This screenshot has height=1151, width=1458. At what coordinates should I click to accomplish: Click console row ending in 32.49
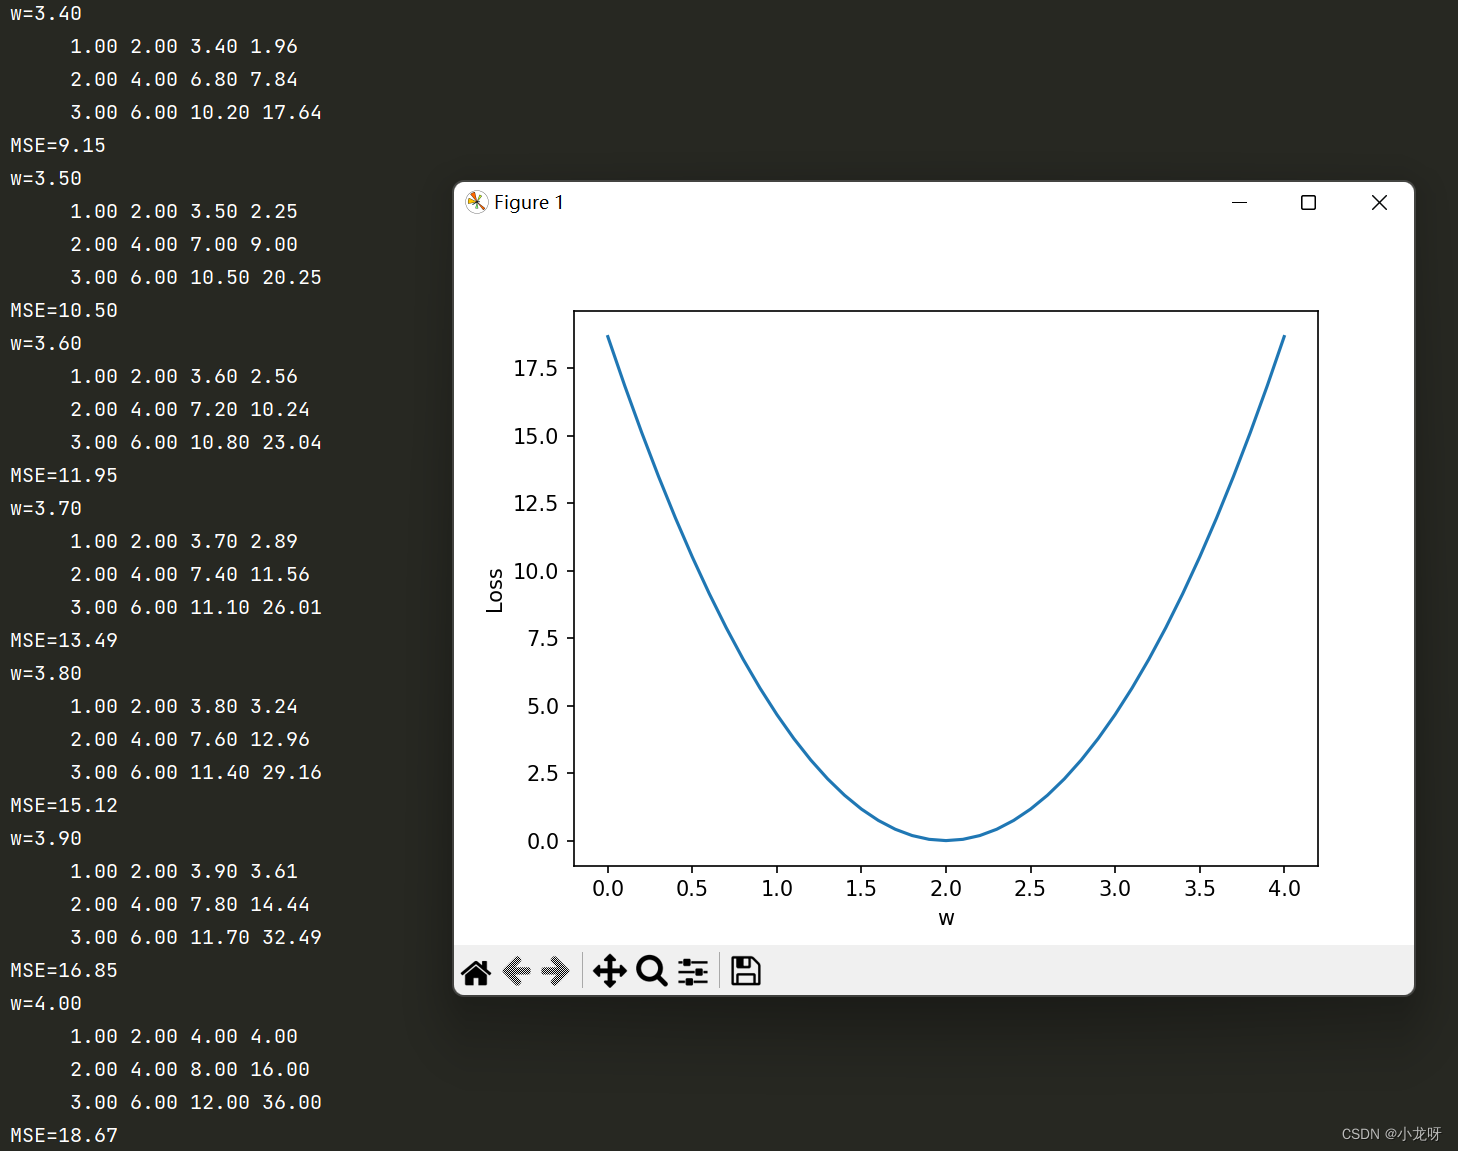click(x=196, y=938)
